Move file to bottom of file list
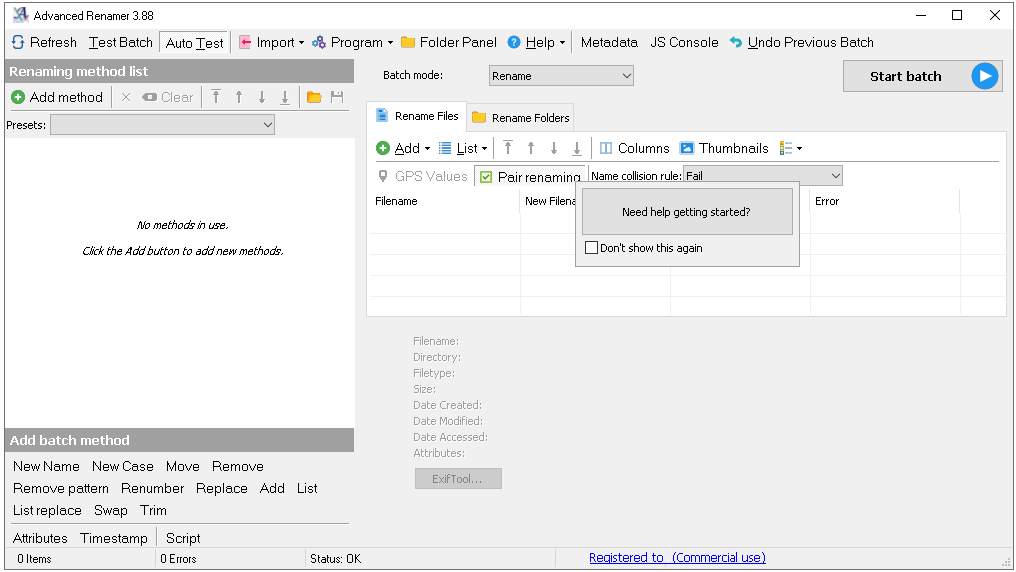1016x572 pixels. tap(577, 148)
